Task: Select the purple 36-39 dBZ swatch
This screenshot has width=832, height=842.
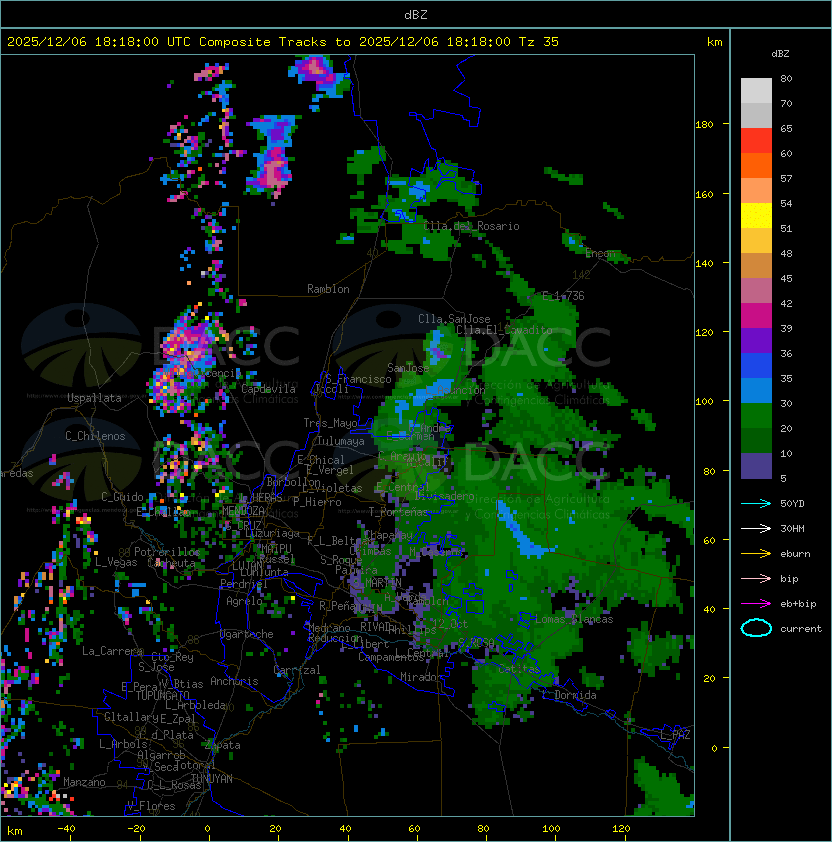Action: 756,340
